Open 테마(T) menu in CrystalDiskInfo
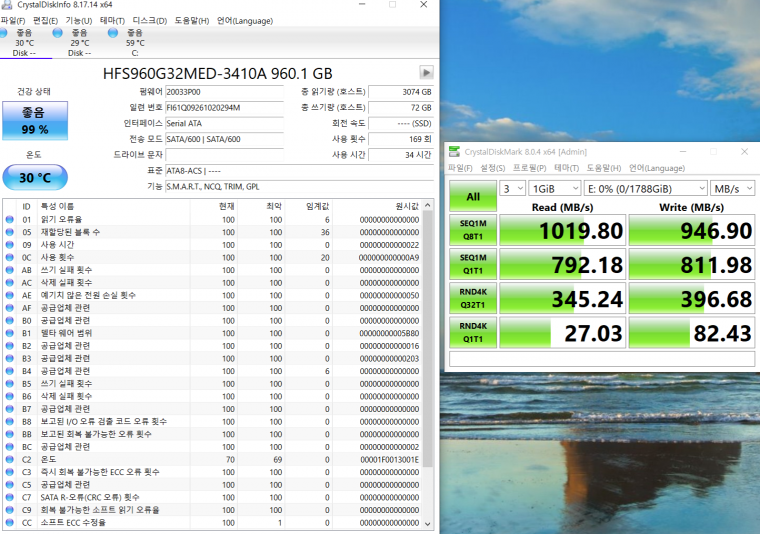The width and height of the screenshot is (760, 534). point(112,20)
